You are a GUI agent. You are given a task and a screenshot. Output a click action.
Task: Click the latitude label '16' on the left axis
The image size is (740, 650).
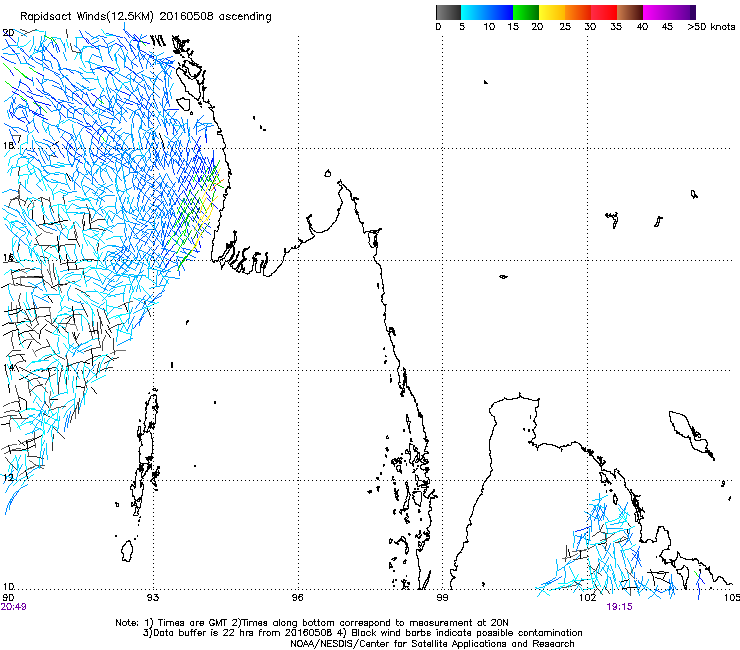point(8,258)
